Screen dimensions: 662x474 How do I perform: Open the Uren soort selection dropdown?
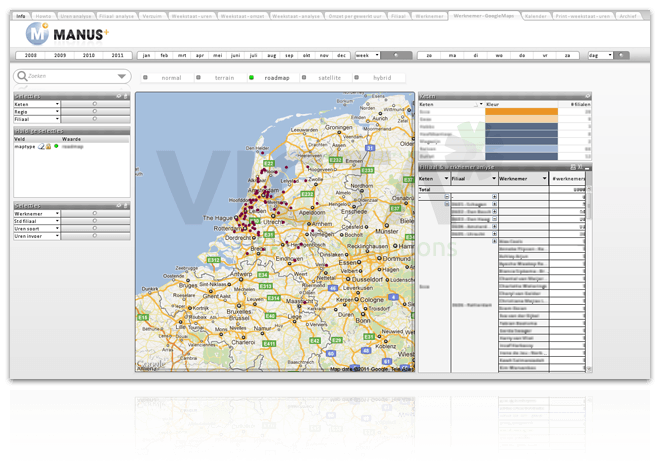point(57,228)
